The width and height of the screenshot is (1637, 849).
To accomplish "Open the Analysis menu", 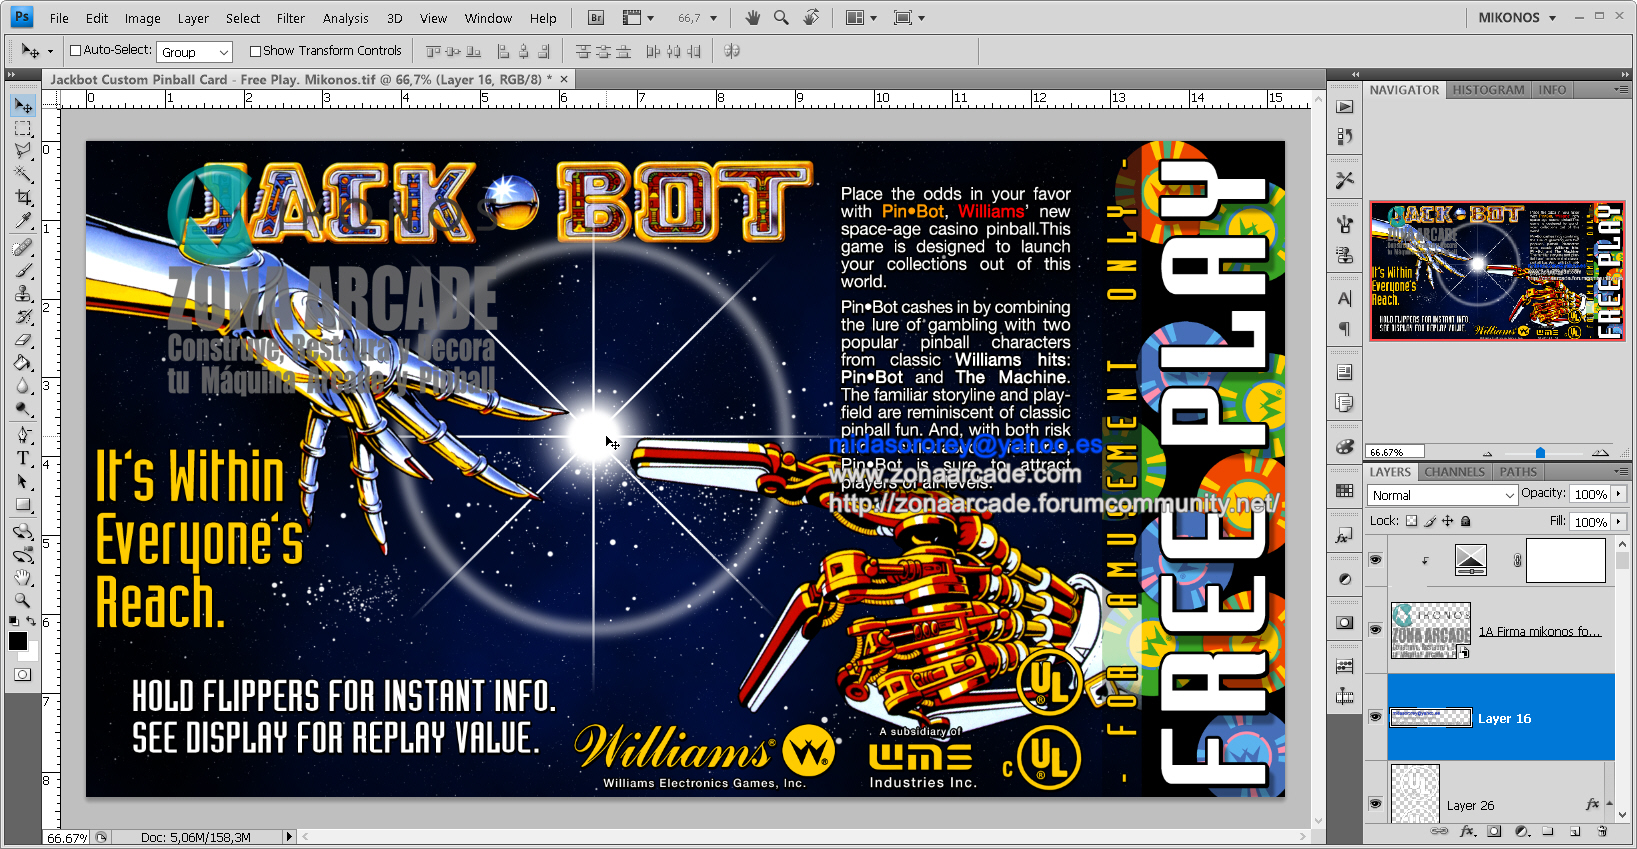I will click(x=345, y=18).
